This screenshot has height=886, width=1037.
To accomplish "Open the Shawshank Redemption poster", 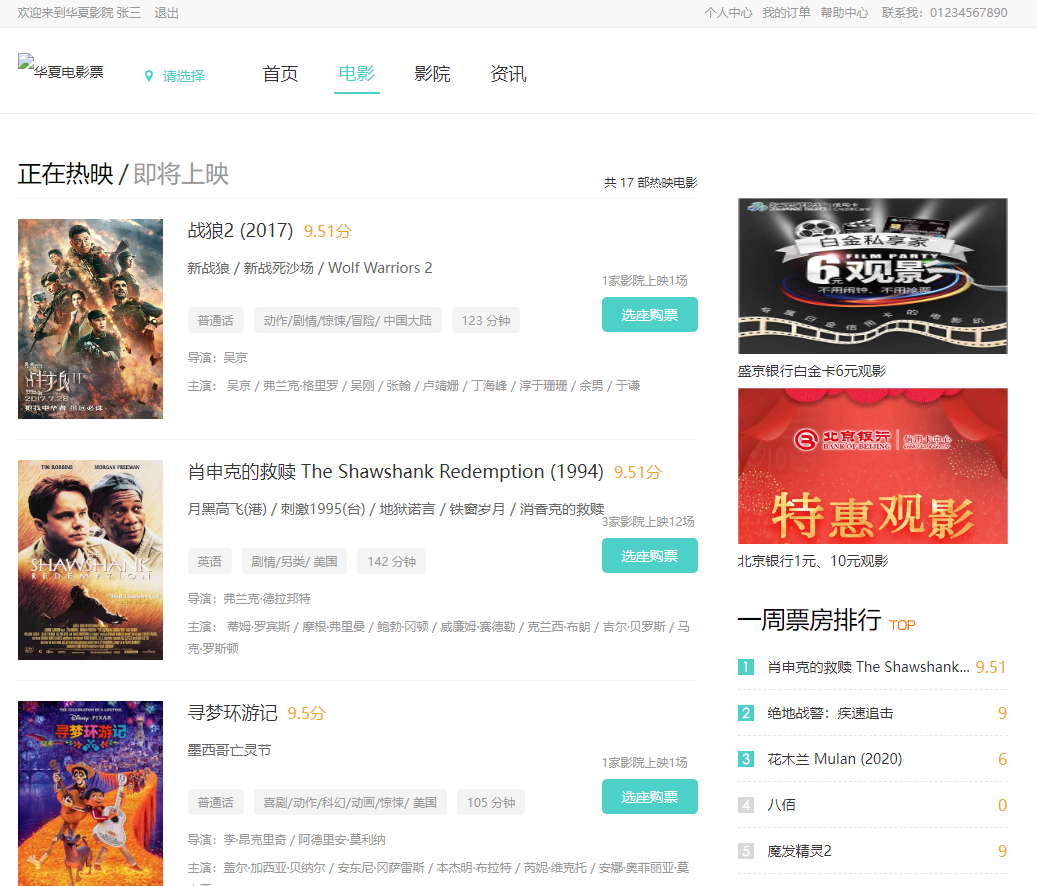I will coord(90,560).
